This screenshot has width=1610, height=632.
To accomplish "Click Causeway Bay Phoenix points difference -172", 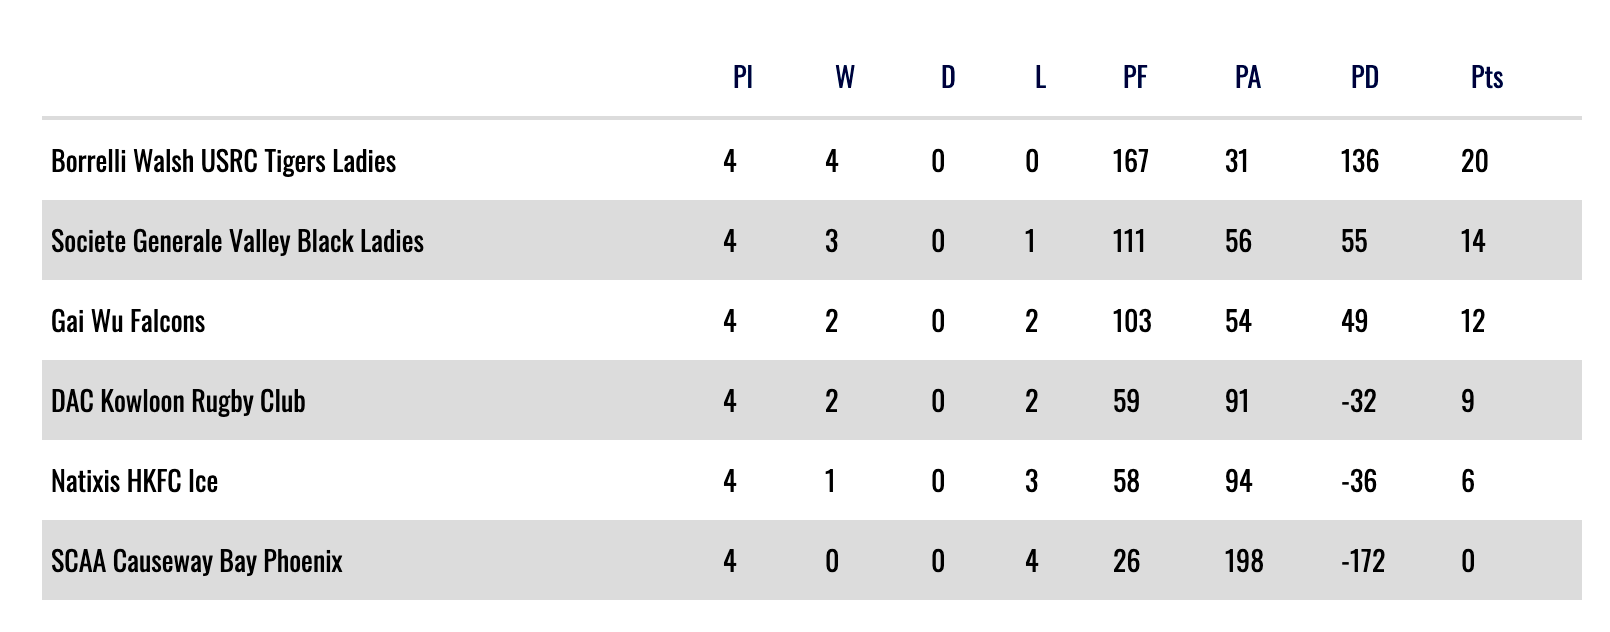I will 1362,561.
